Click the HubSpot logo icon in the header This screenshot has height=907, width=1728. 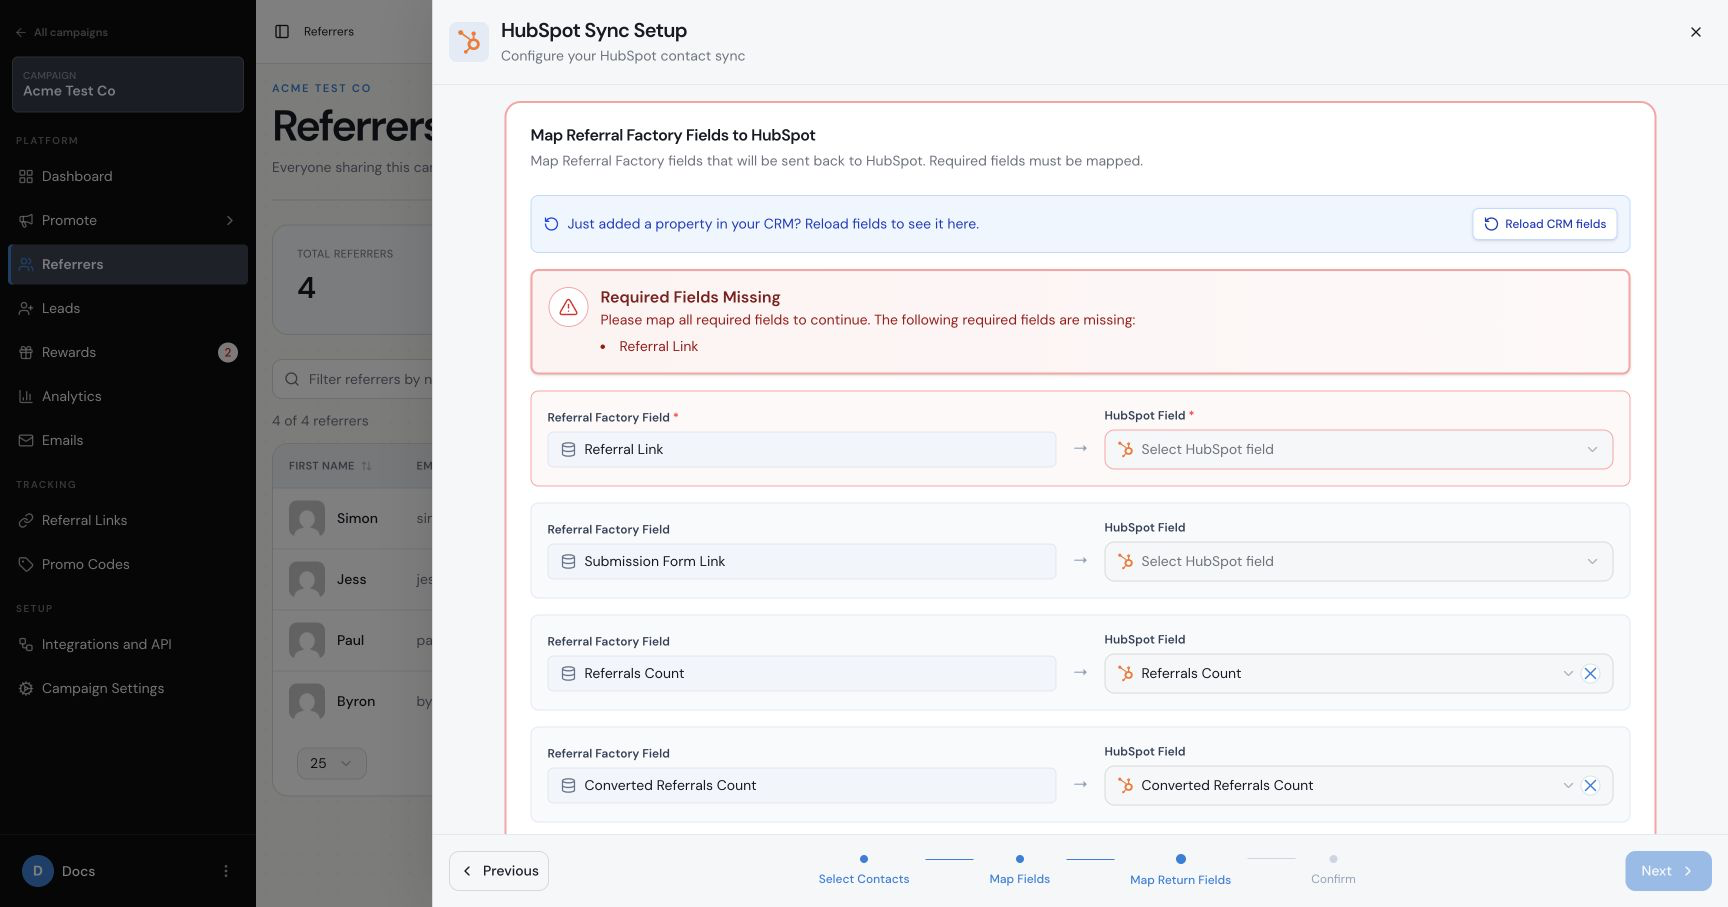coord(469,42)
